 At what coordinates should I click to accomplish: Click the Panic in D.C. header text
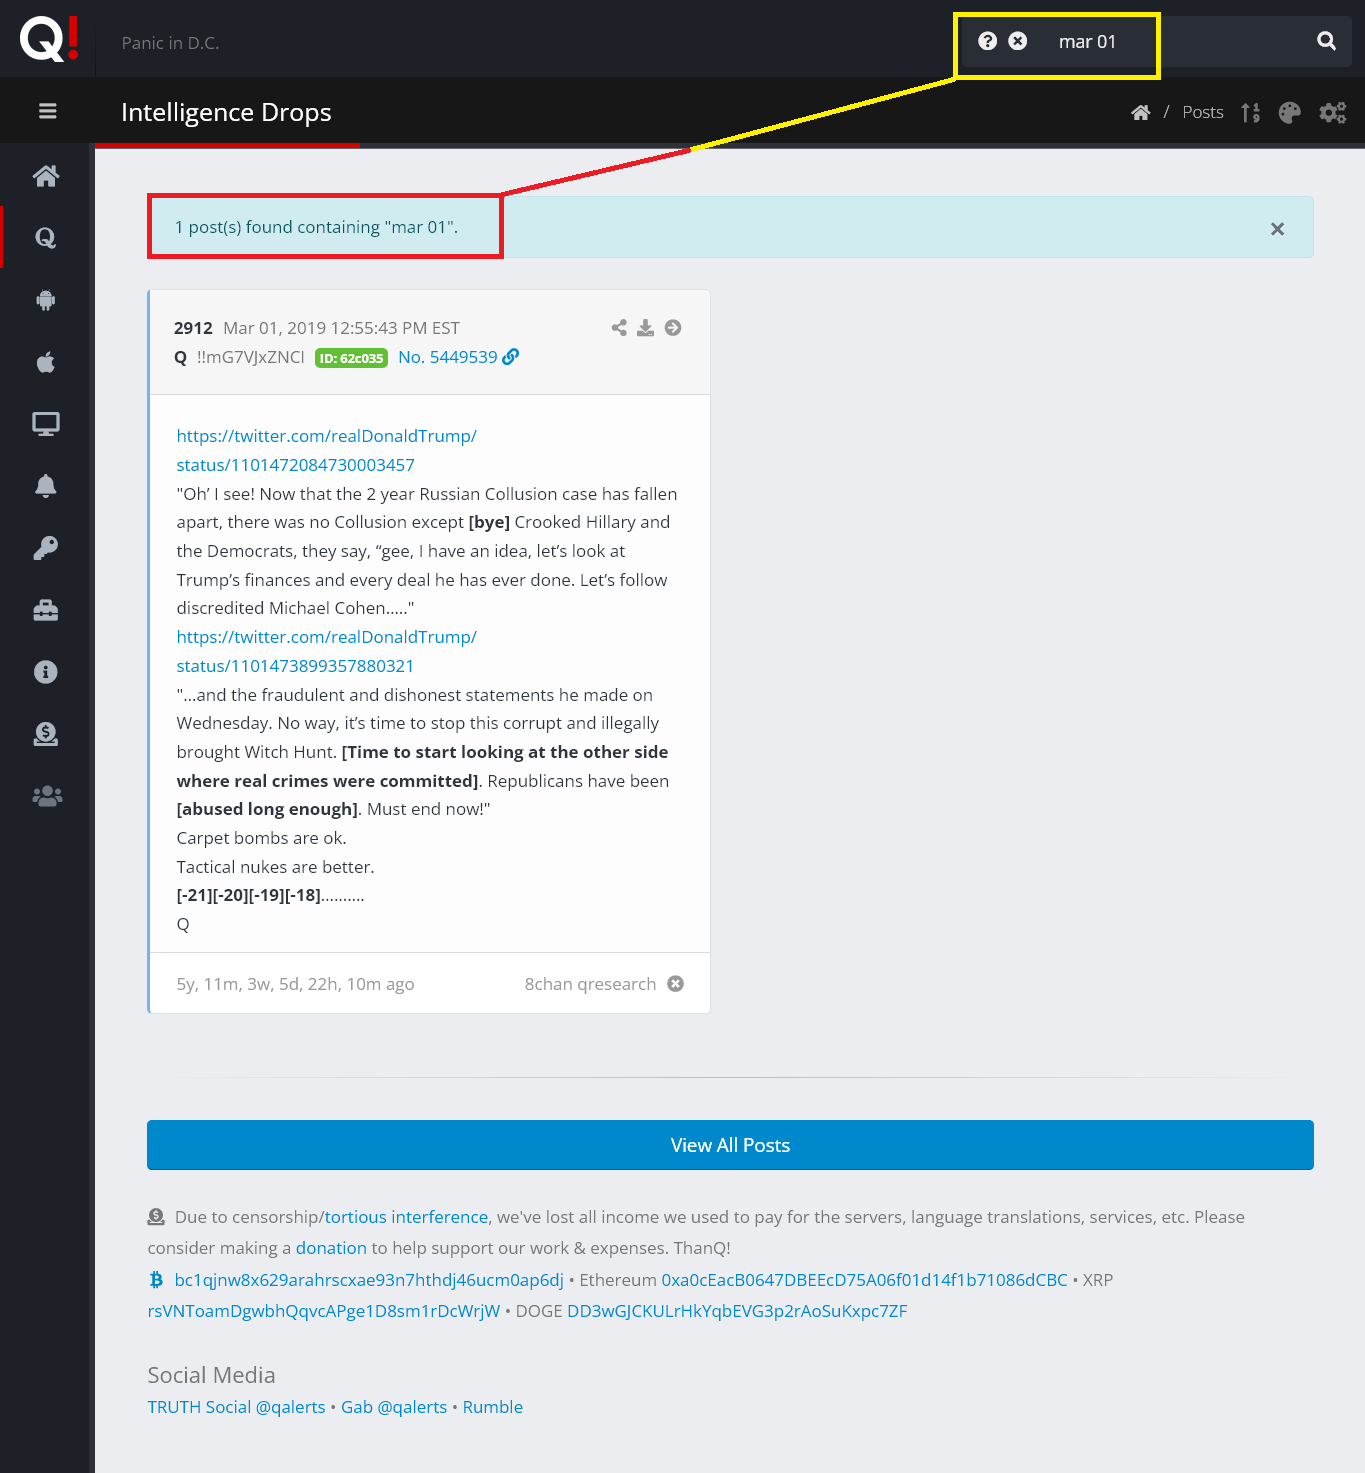170,43
